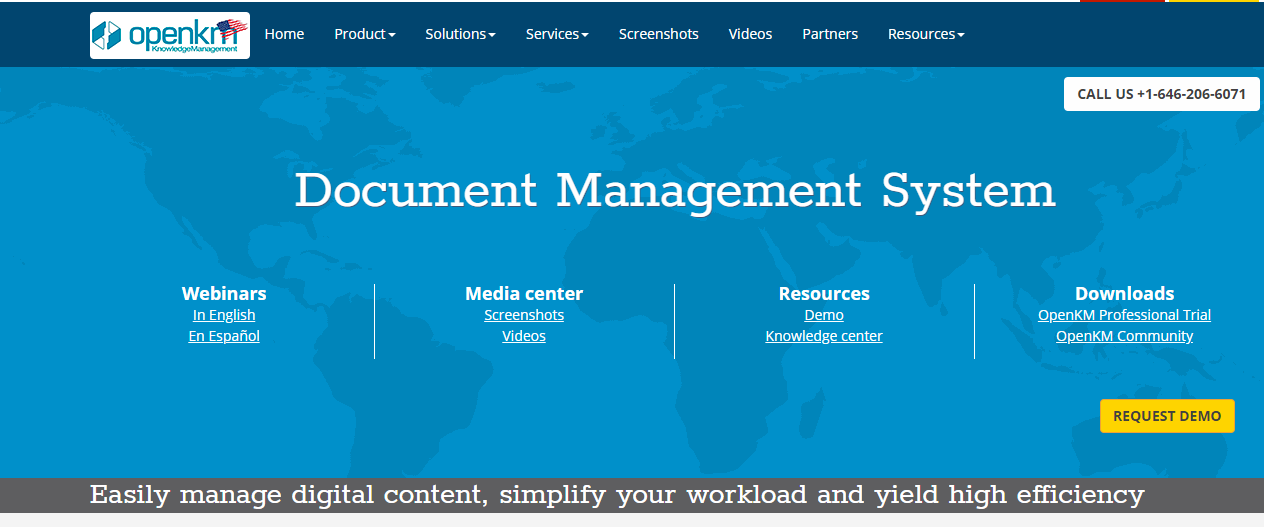This screenshot has width=1264, height=527.
Task: Download the OpenKM Professional Trial
Action: [1124, 315]
